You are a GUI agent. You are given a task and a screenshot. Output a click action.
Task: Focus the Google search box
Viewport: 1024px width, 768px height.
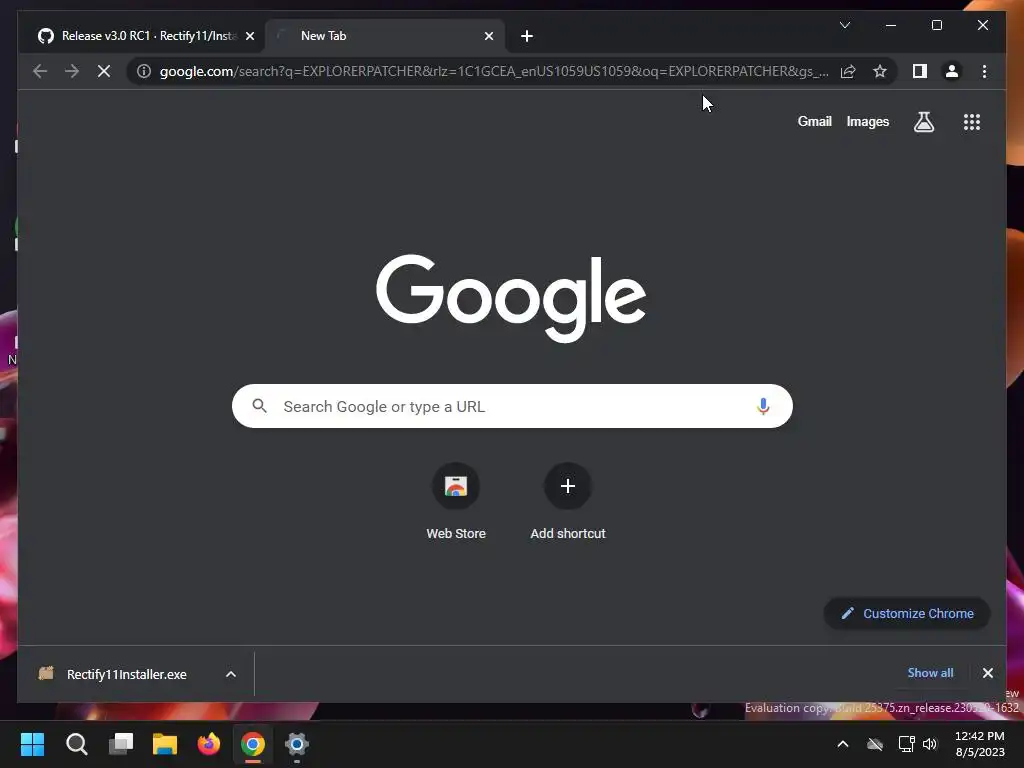tap(512, 406)
